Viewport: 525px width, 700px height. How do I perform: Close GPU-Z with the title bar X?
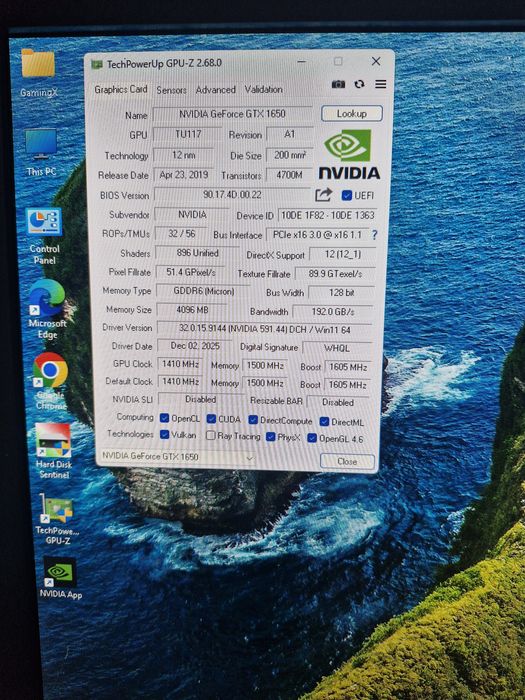tap(376, 61)
